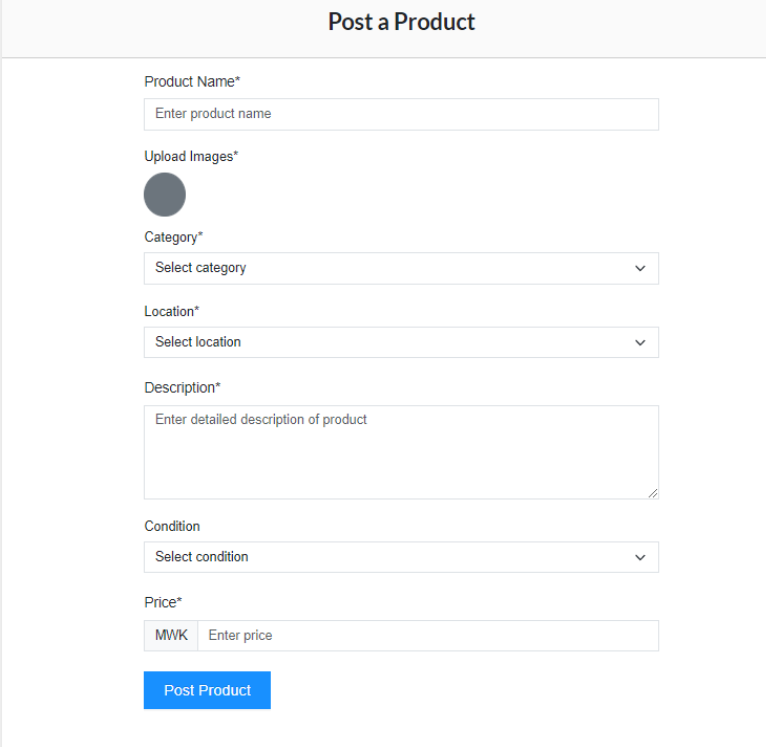This screenshot has height=747, width=766.
Task: Click the Description* field label
Action: pos(182,387)
